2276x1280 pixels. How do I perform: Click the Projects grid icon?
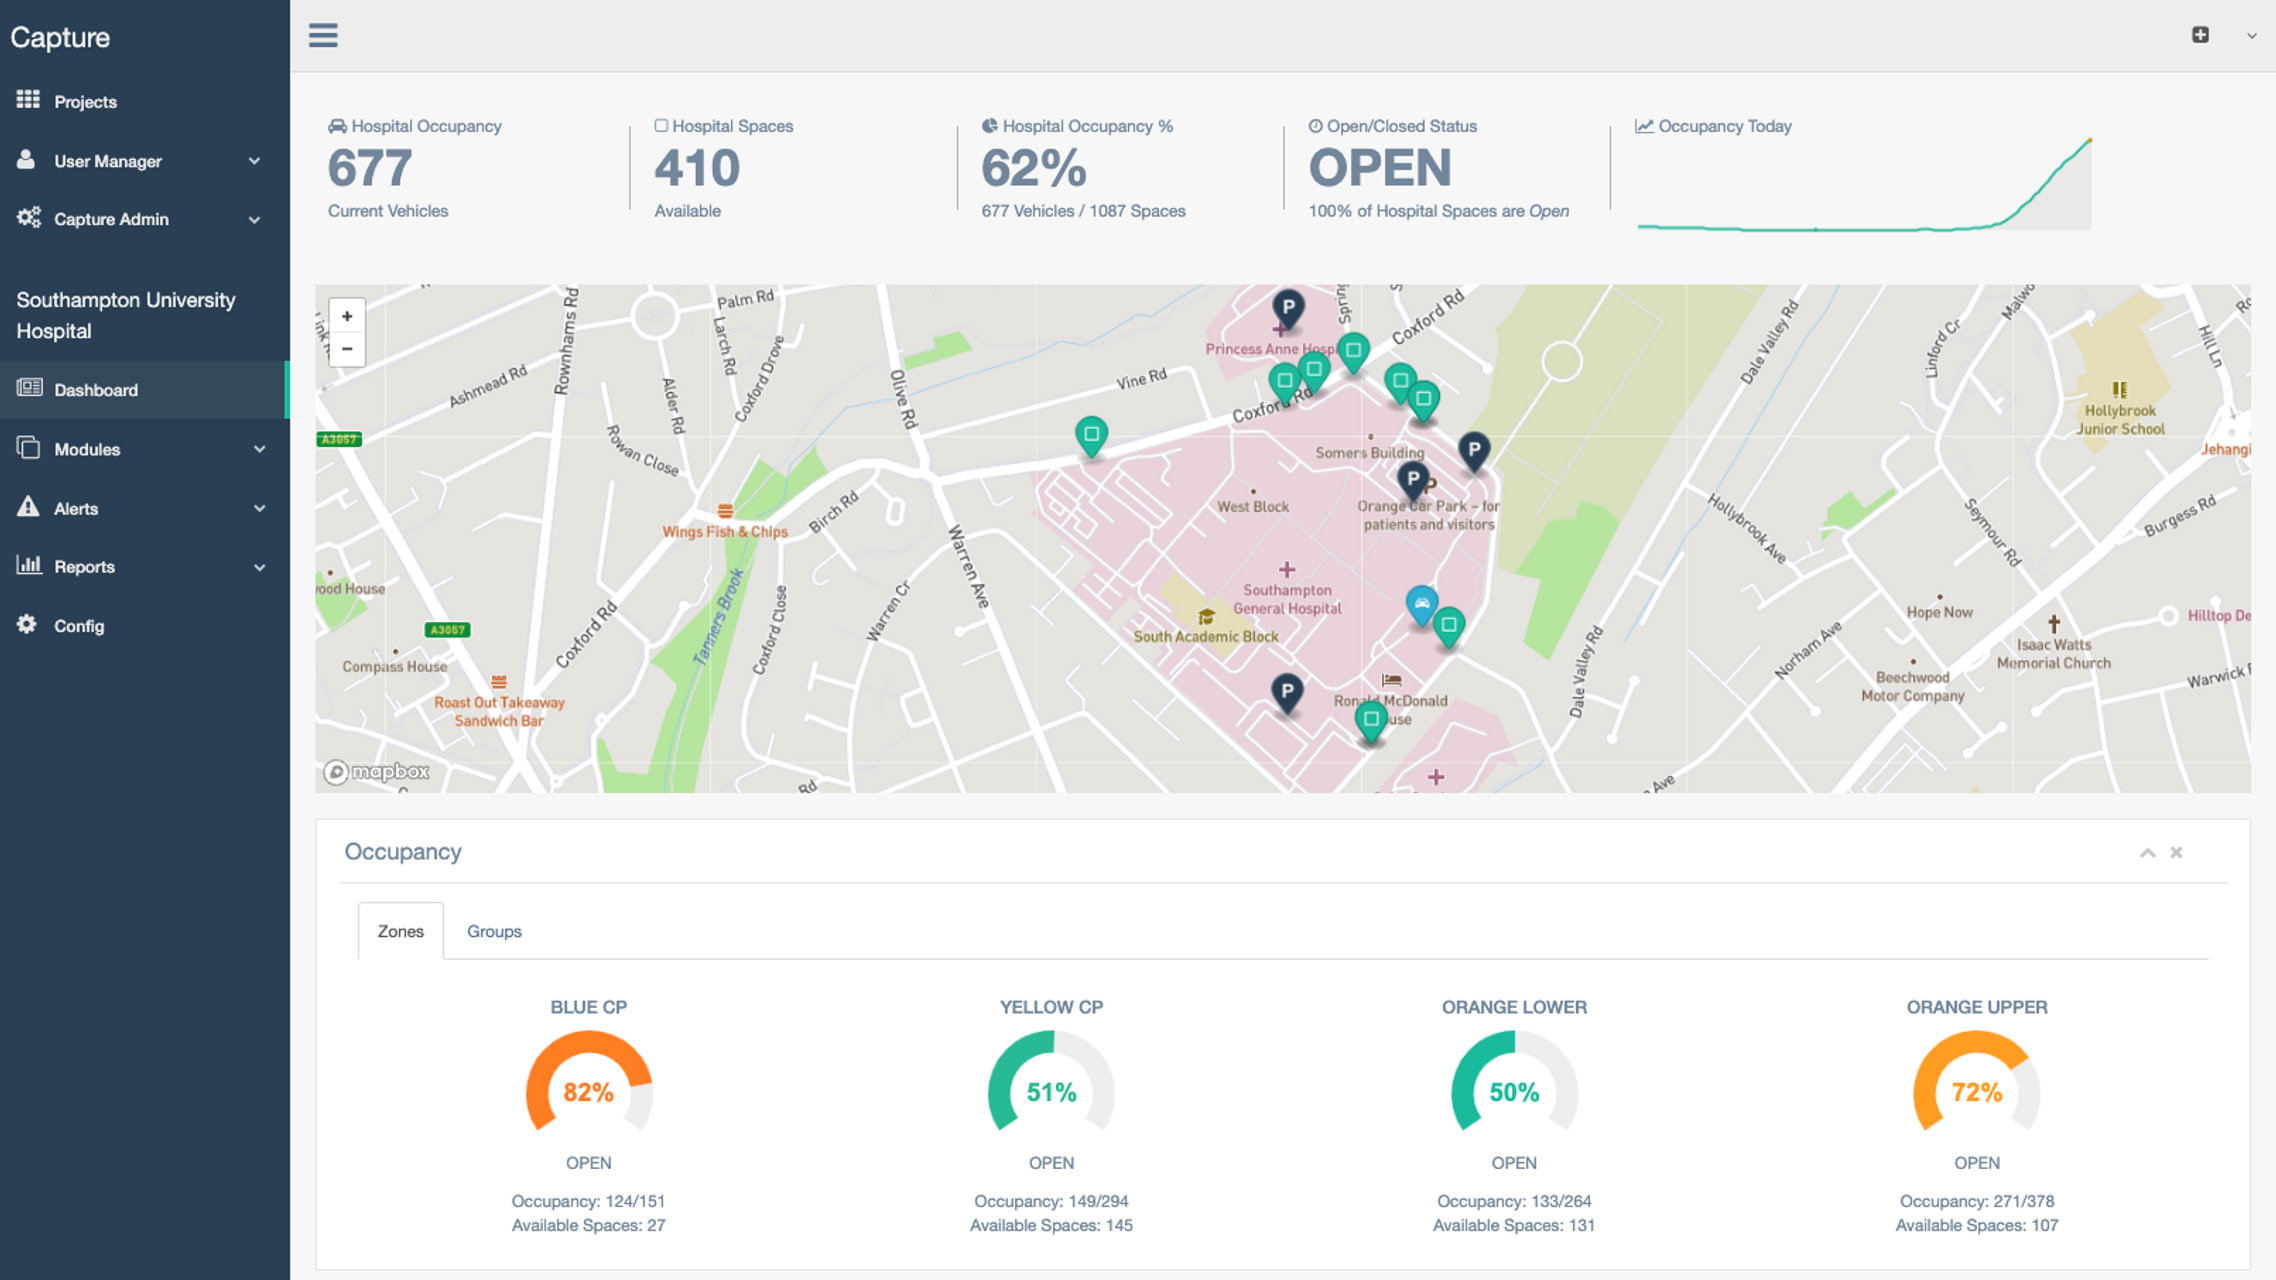[28, 100]
